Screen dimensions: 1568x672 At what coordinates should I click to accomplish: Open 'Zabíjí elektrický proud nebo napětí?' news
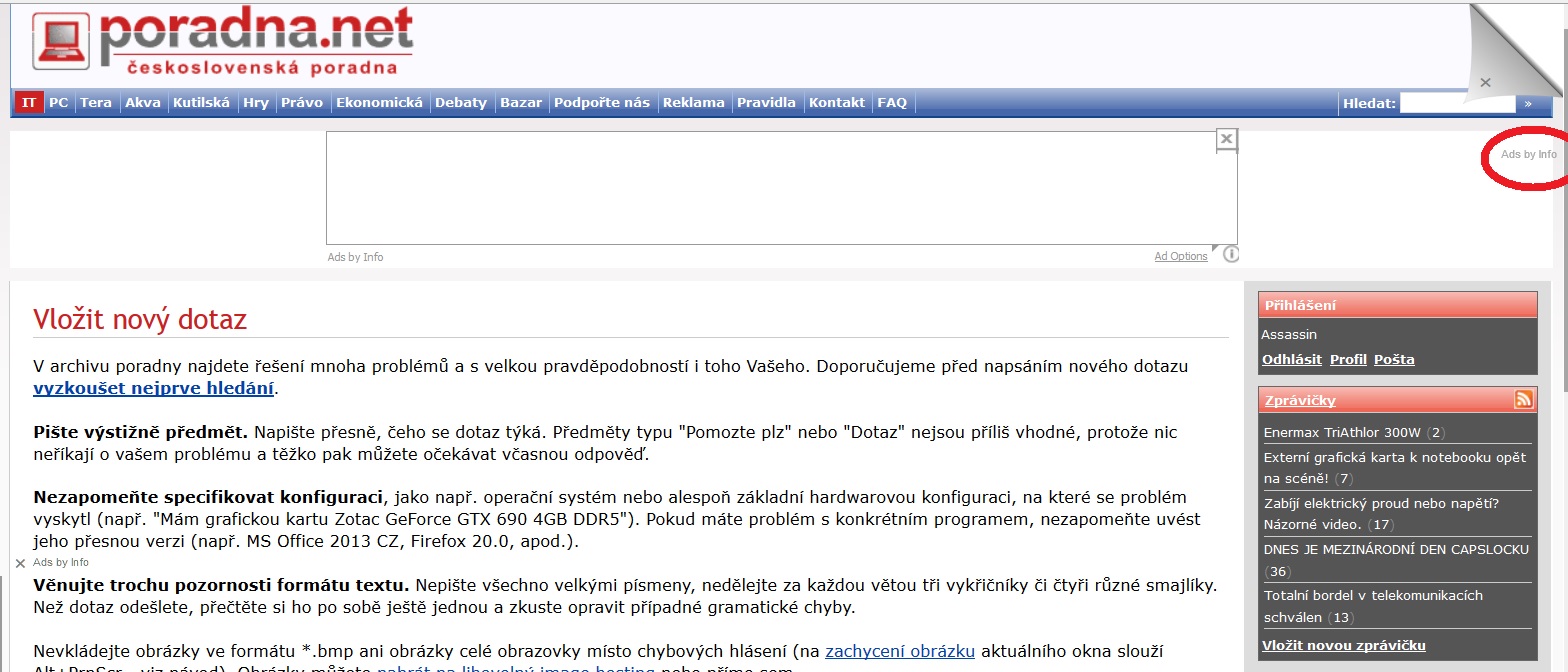tap(1381, 513)
